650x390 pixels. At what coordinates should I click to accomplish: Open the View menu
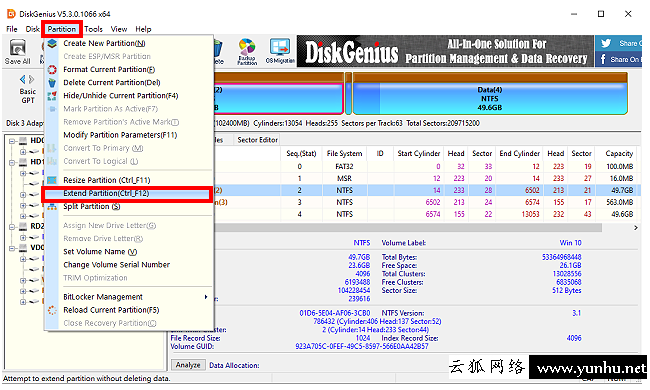click(119, 29)
